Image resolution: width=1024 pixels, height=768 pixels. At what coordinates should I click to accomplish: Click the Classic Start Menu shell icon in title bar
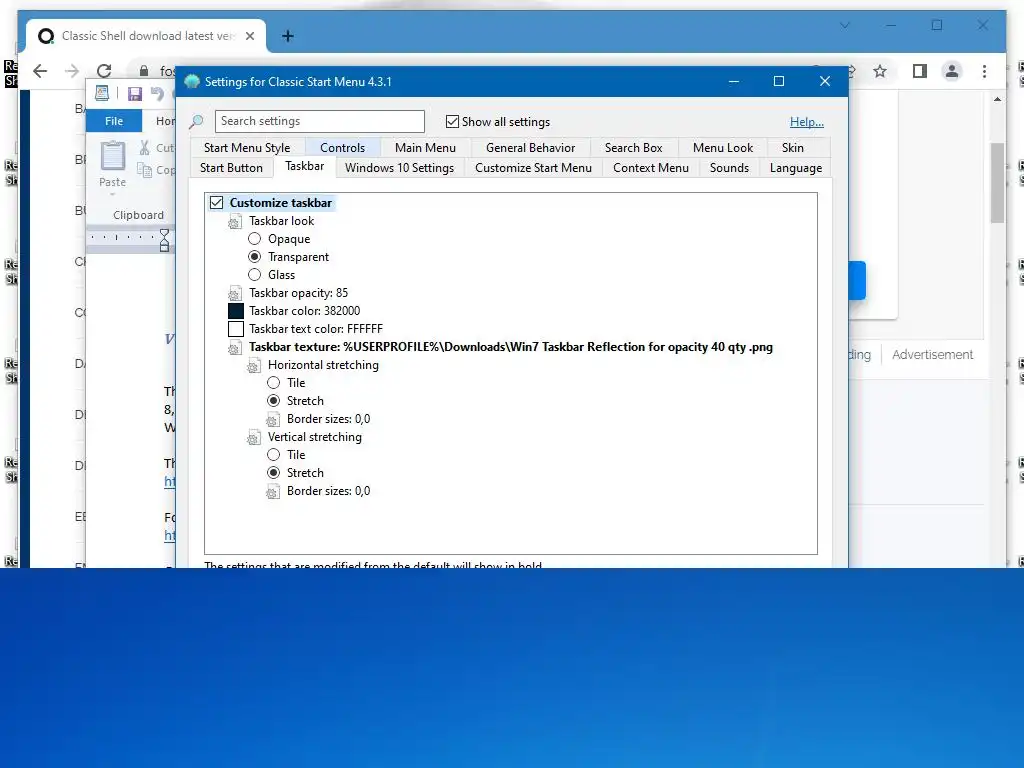click(x=192, y=82)
